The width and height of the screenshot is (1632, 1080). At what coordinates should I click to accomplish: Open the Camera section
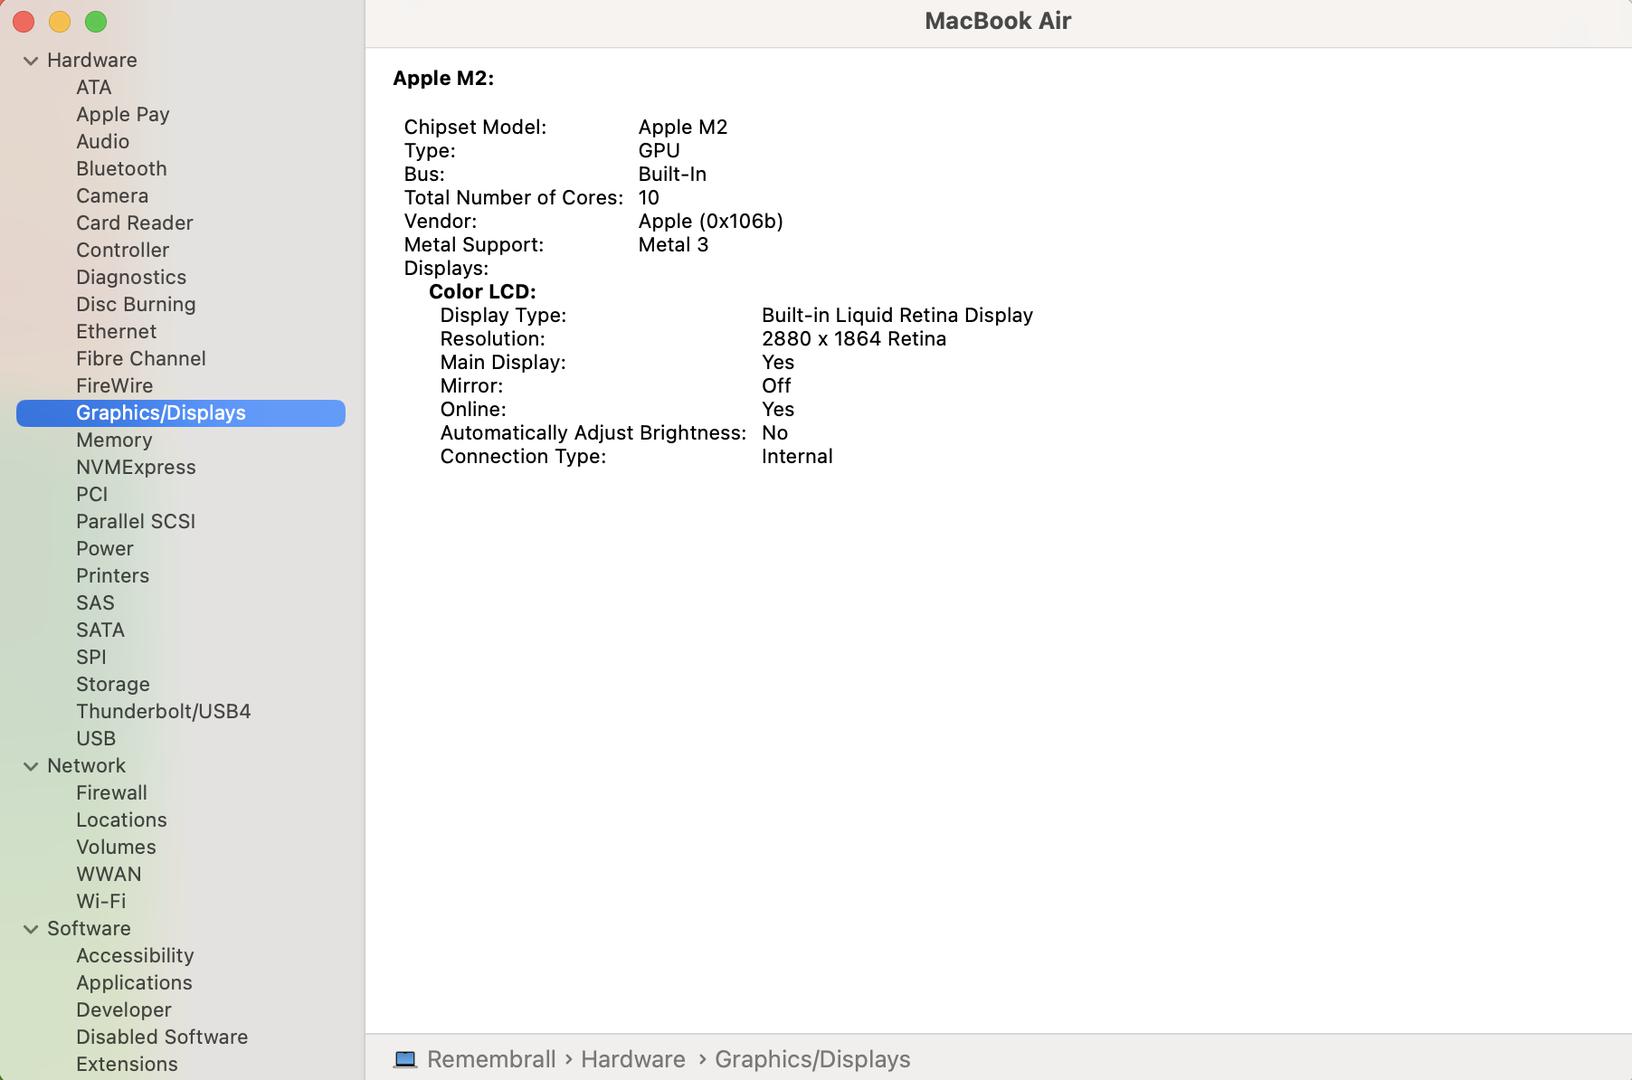tap(112, 195)
